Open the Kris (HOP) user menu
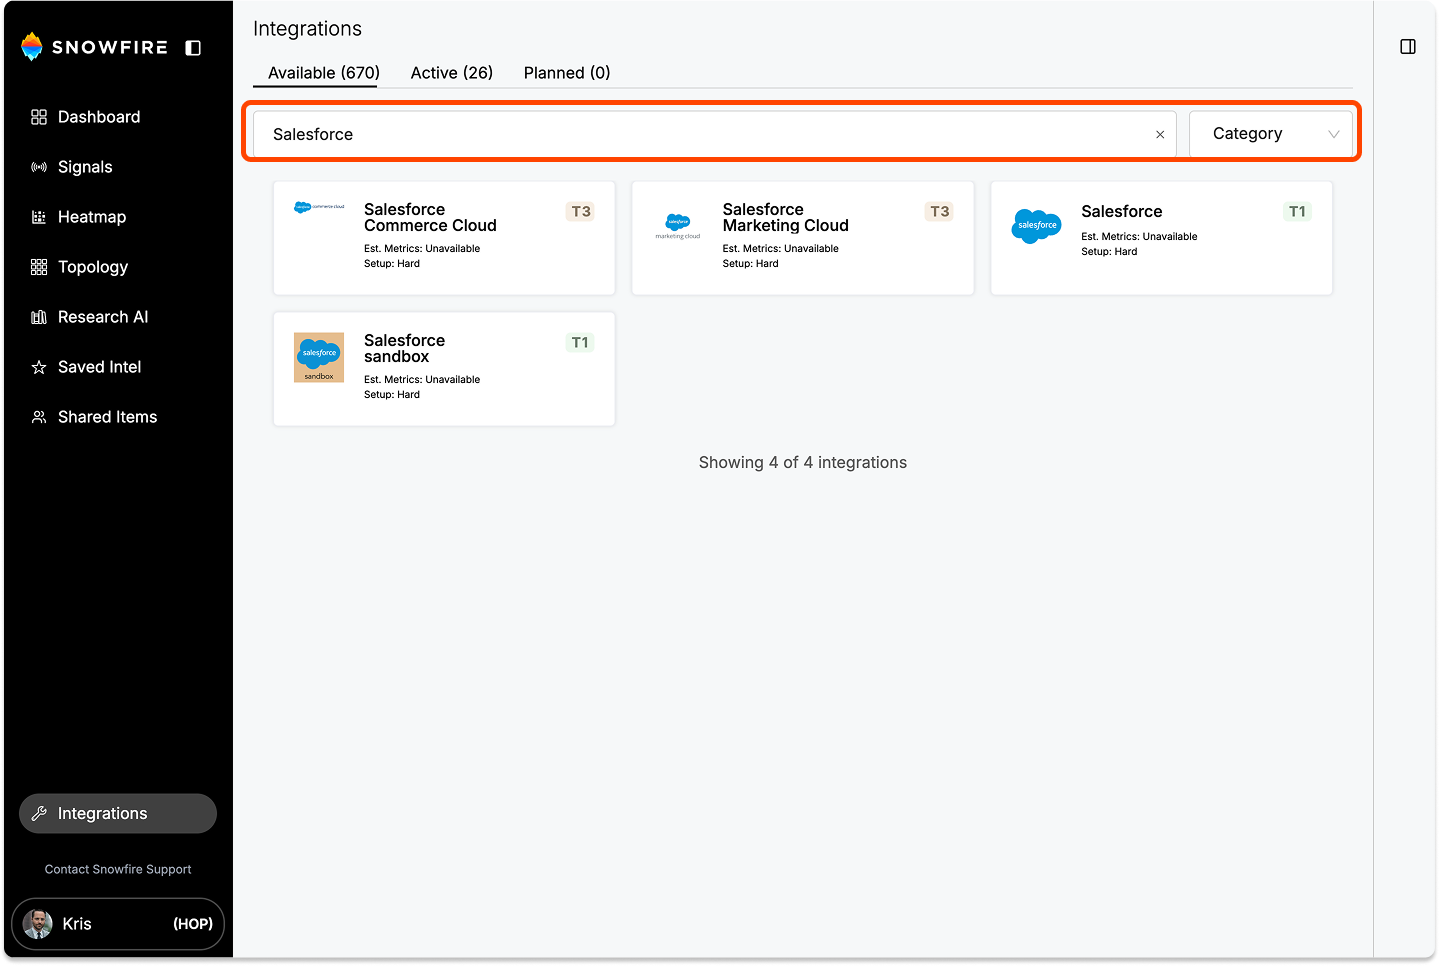Image resolution: width=1439 pixels, height=966 pixels. tap(118, 924)
